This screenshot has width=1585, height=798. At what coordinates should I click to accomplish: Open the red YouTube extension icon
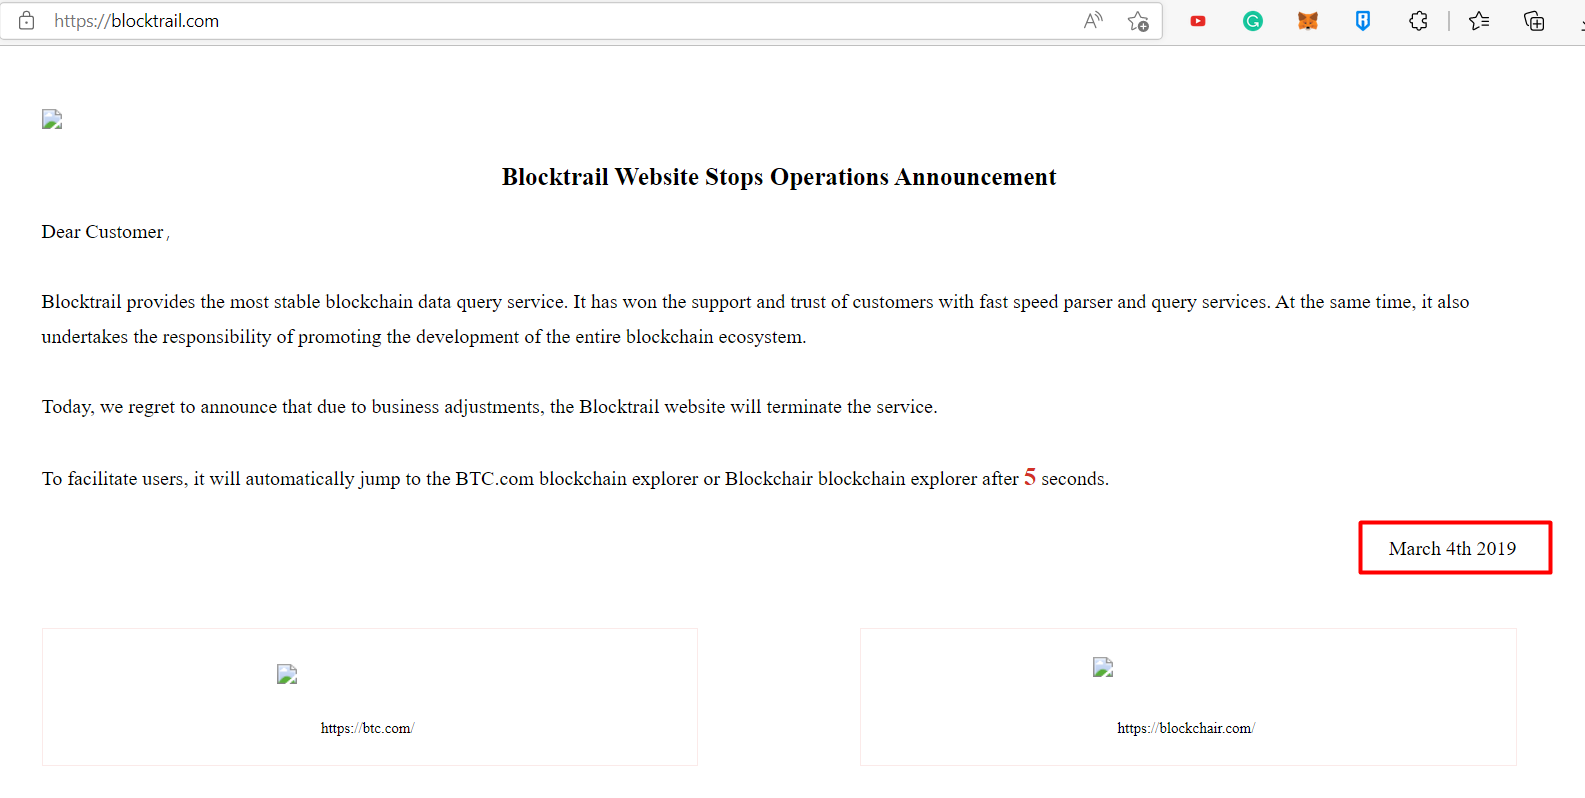click(x=1198, y=21)
